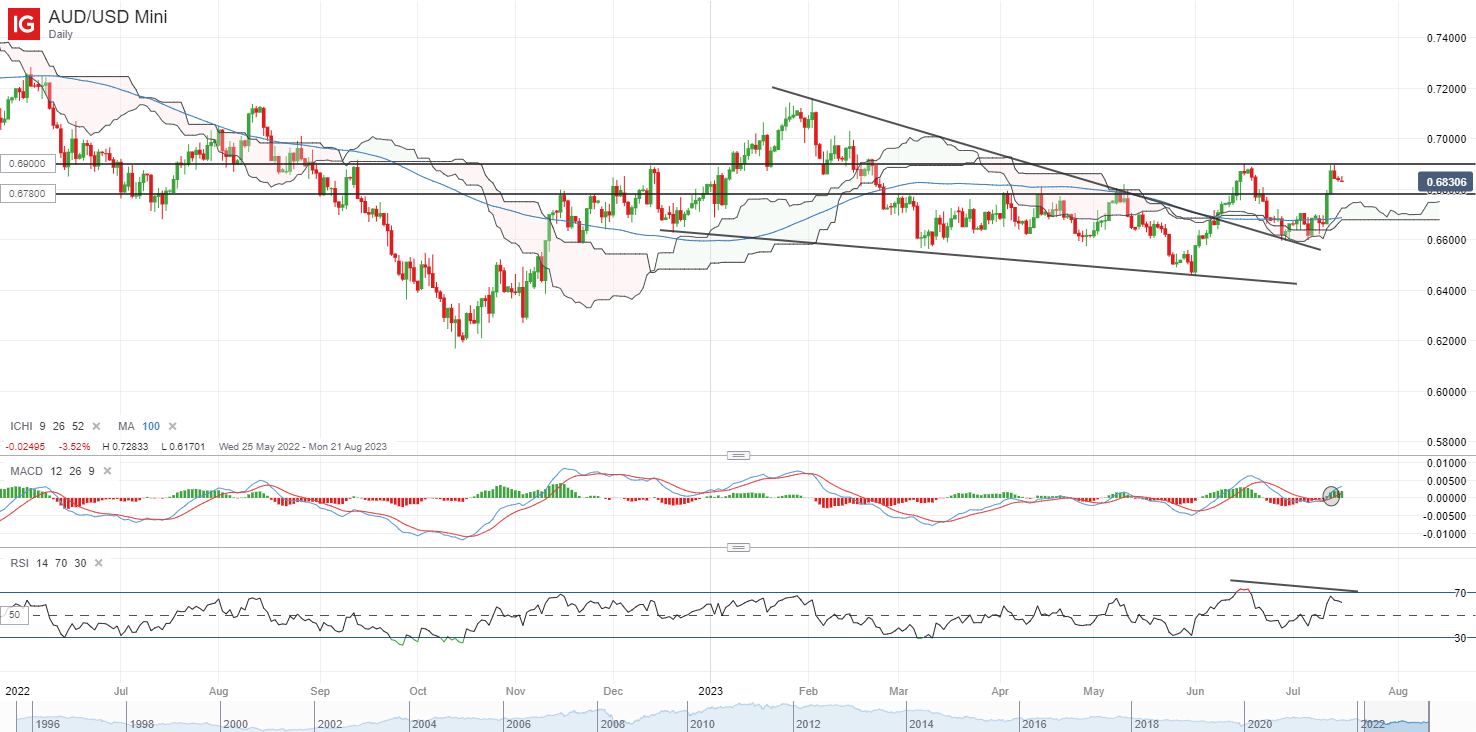Click the AUD/USD Mini market title

(108, 16)
